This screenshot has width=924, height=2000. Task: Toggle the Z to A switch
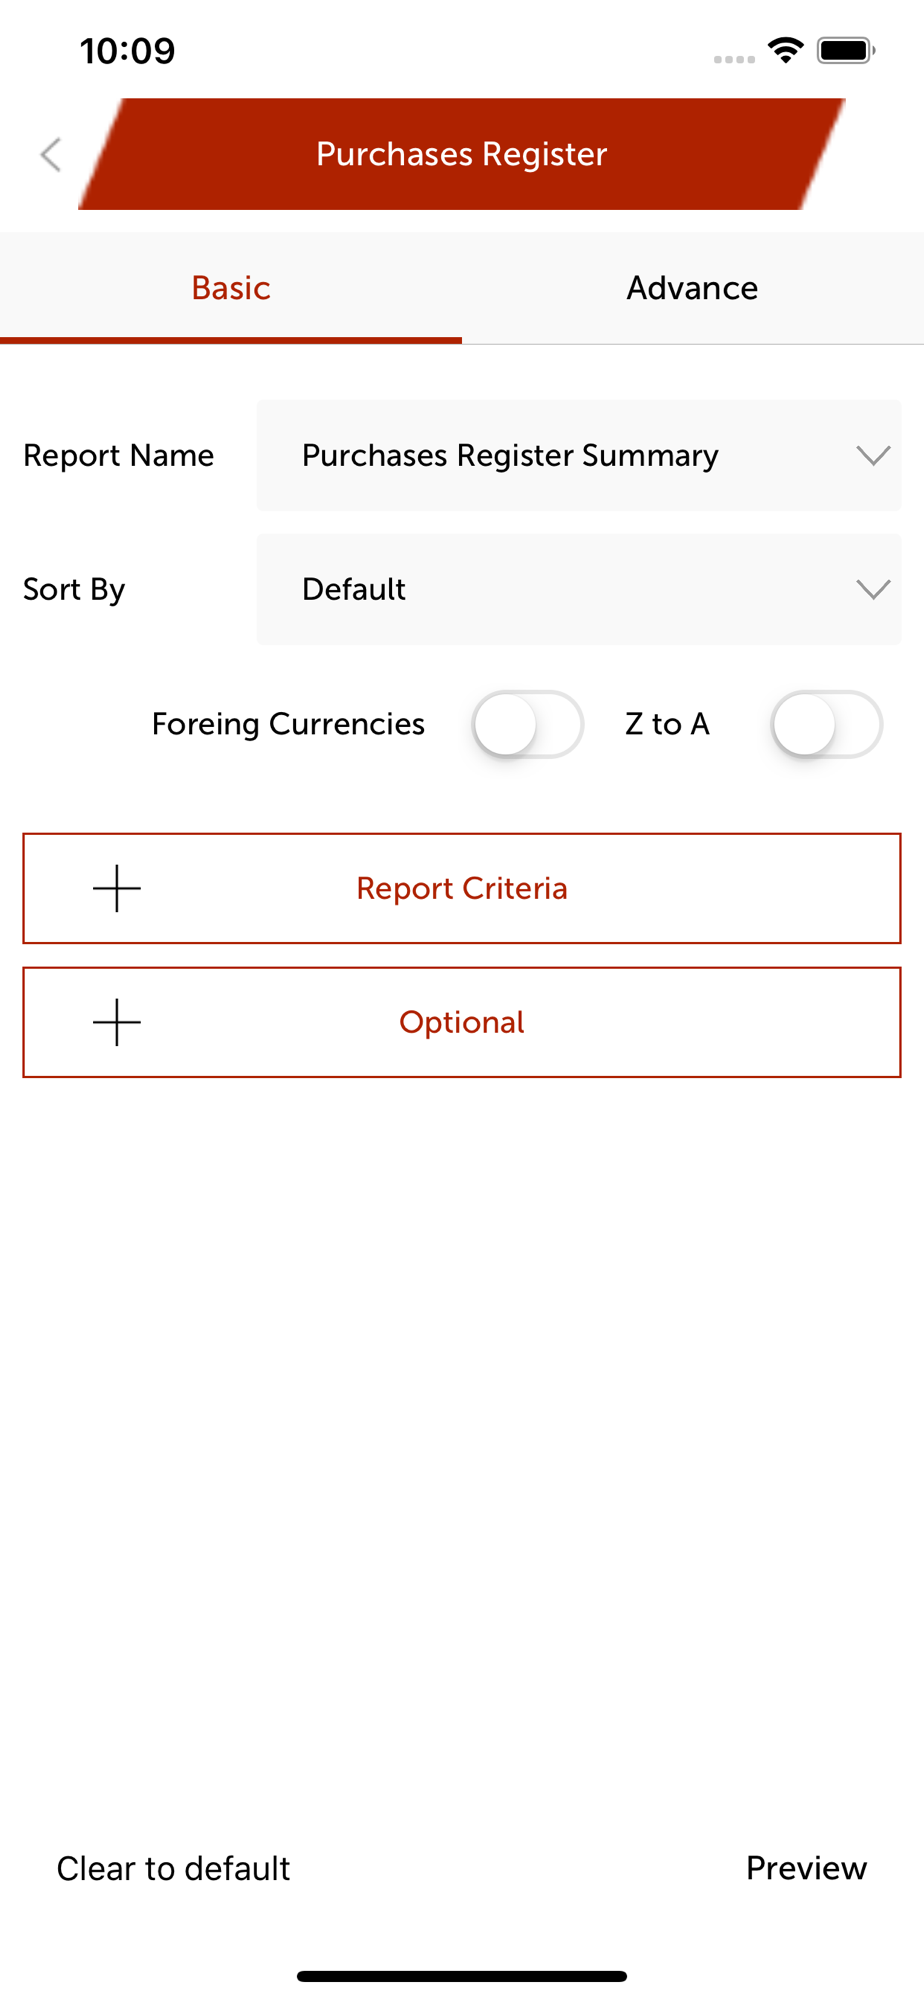tap(827, 724)
